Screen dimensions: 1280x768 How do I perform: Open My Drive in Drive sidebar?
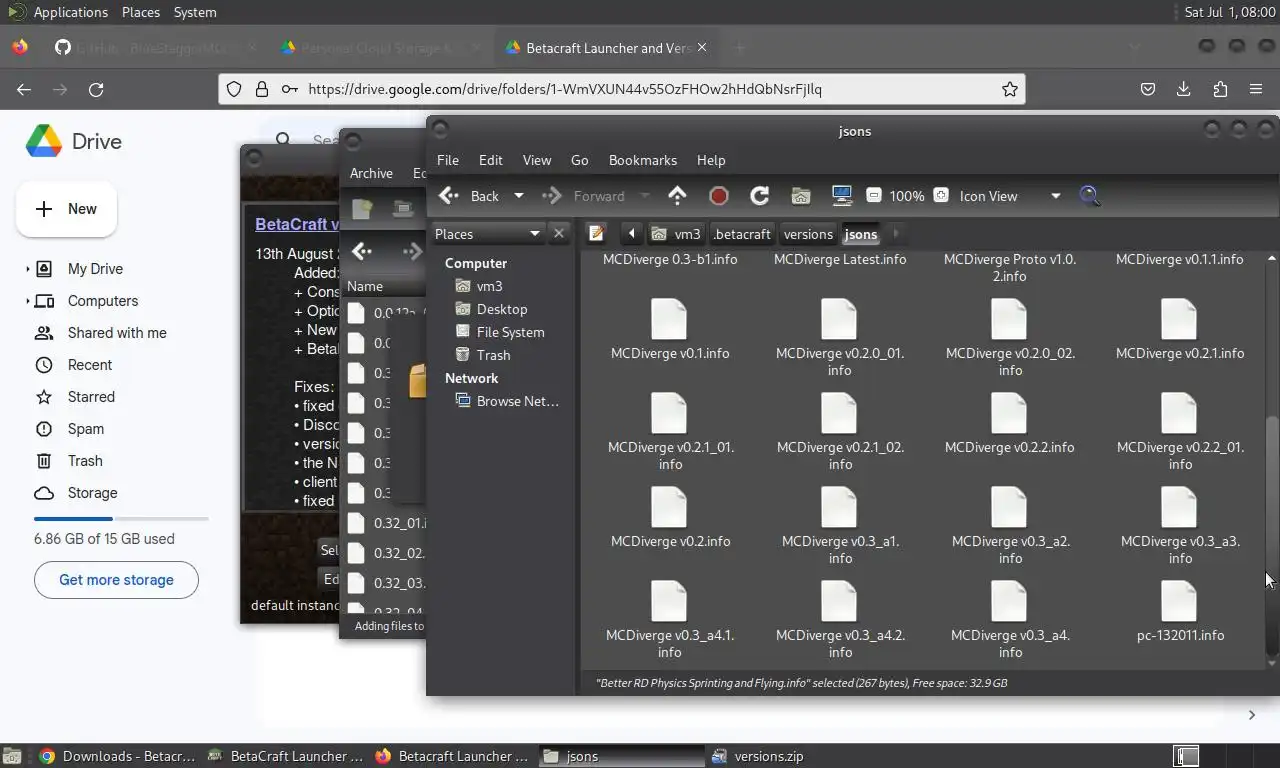(95, 269)
